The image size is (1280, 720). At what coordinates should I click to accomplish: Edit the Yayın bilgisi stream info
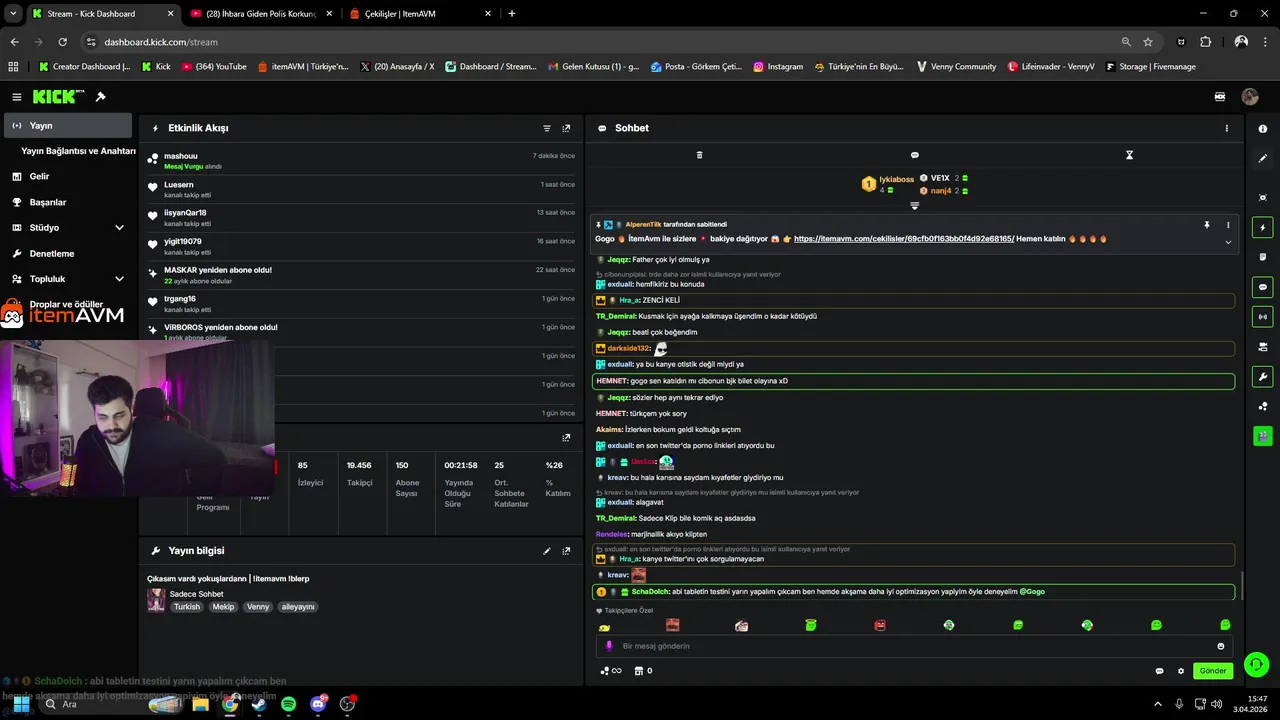point(547,551)
